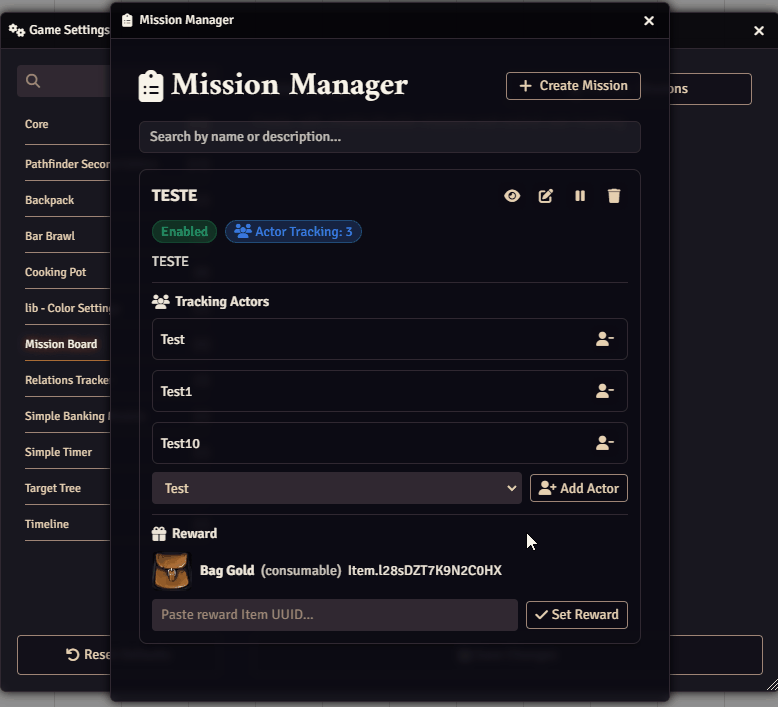Click the Test1 actor row name

coord(176,391)
